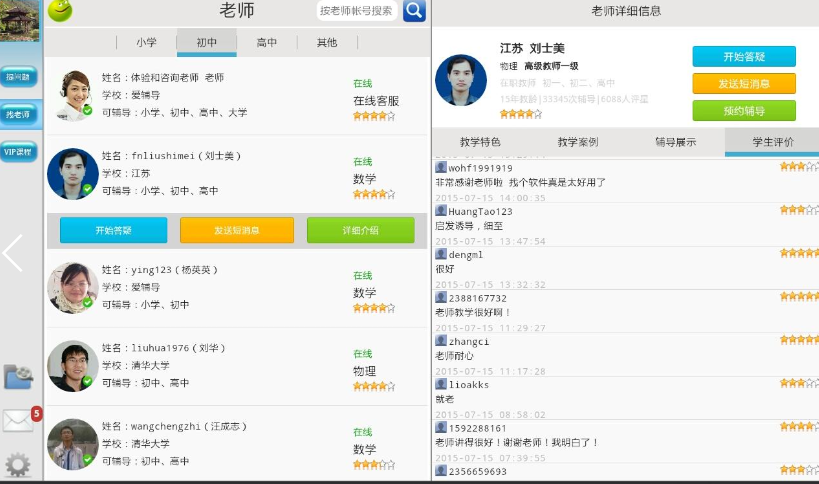Click avatar of fnliushimei teacher in list

73,174
